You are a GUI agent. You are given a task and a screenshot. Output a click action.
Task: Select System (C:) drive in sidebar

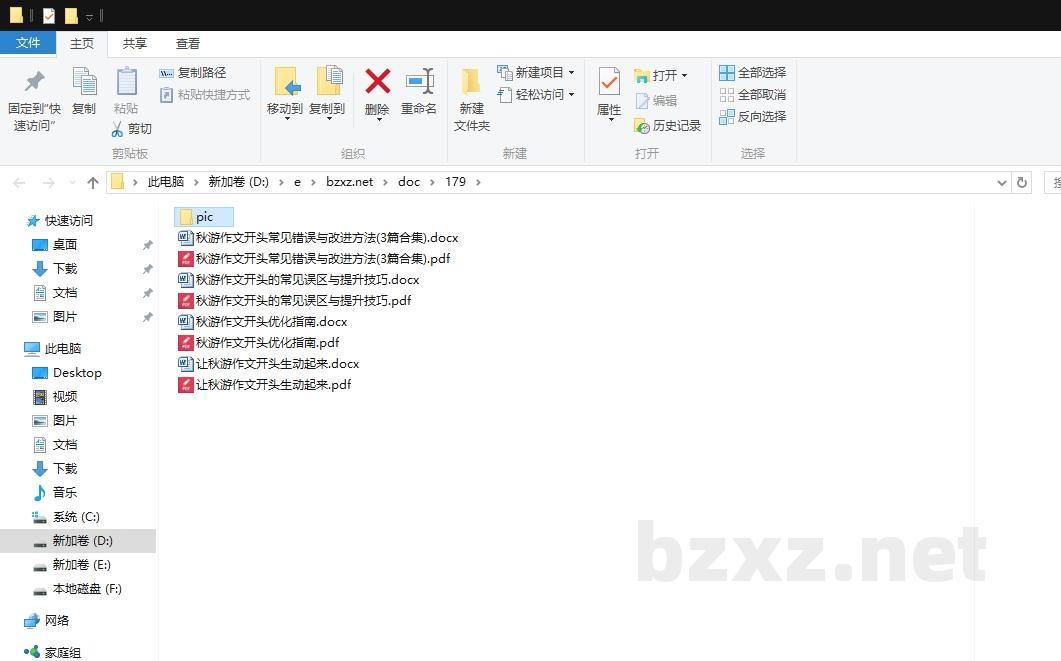point(76,517)
